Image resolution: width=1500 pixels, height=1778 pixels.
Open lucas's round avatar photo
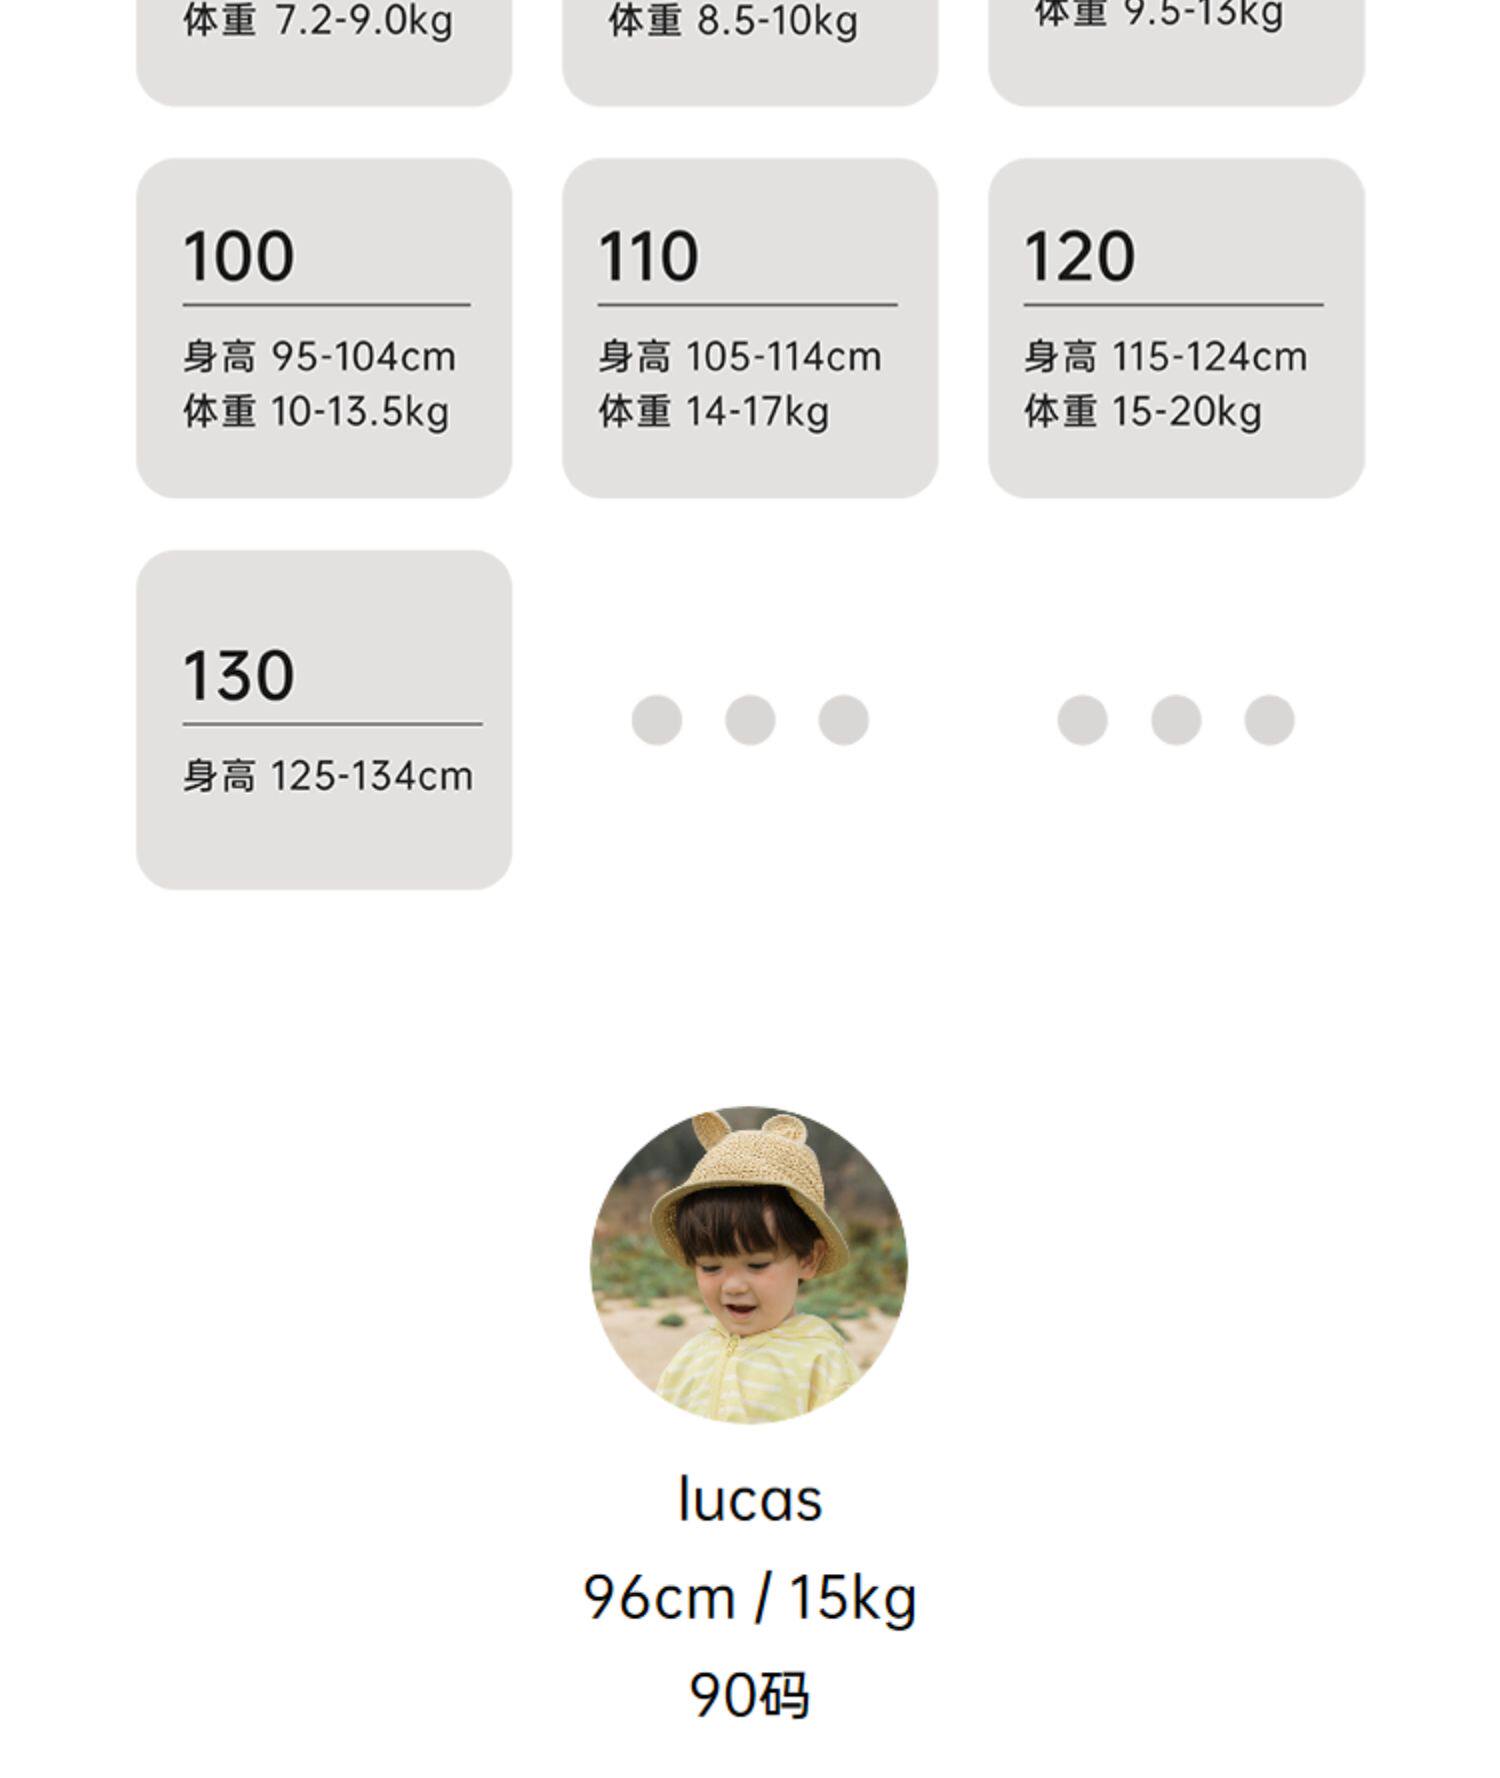pos(750,1265)
